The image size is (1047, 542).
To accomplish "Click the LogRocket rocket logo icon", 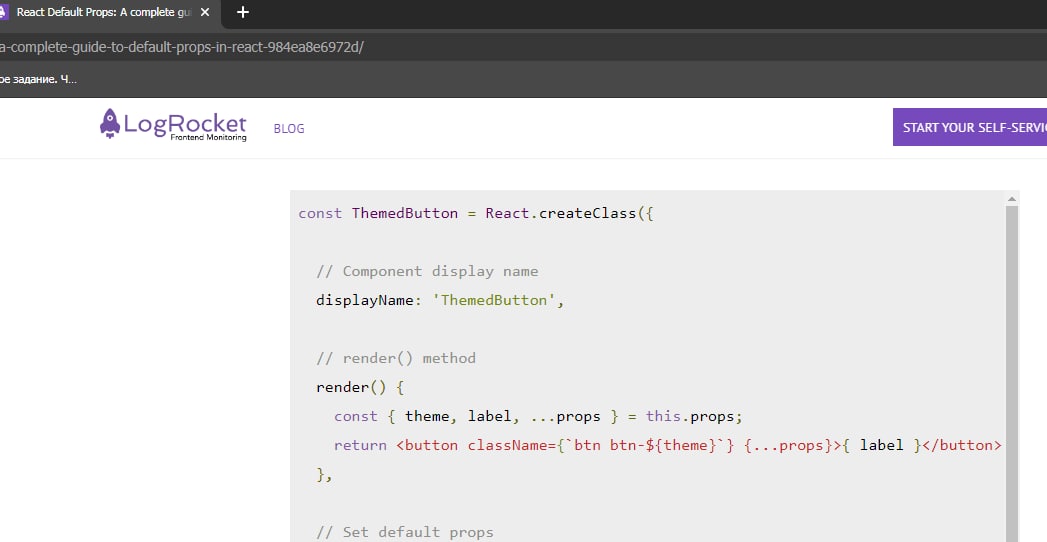I will 110,123.
